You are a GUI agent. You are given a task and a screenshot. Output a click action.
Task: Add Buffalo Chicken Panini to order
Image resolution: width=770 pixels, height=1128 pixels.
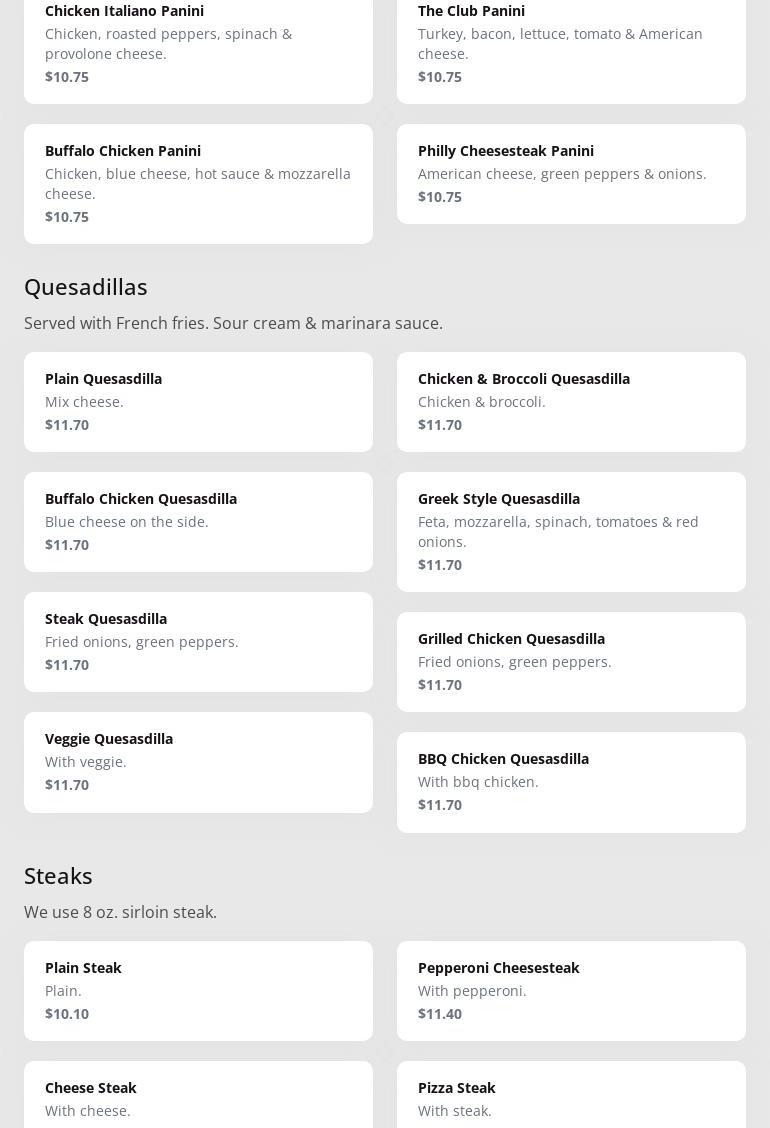pos(198,183)
